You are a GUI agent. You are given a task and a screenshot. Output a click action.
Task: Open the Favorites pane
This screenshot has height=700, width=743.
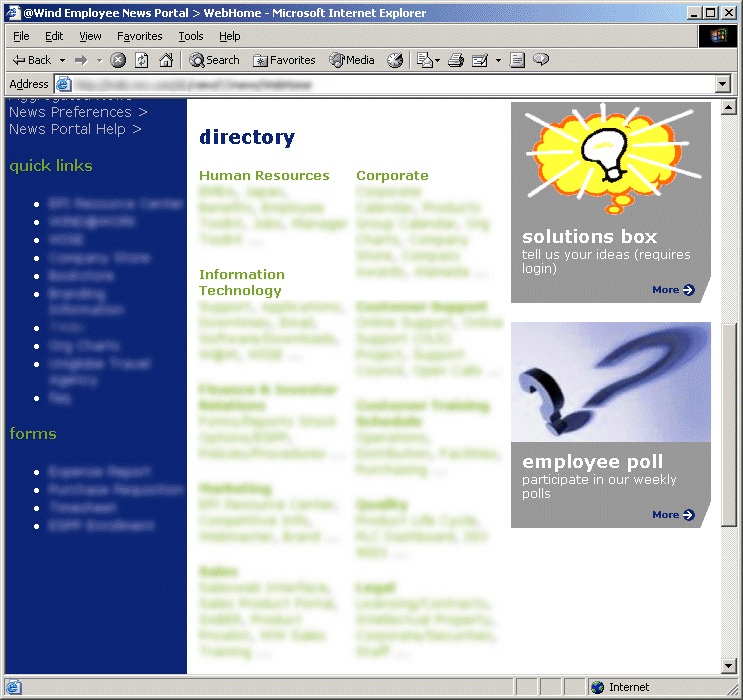pyautogui.click(x=284, y=60)
